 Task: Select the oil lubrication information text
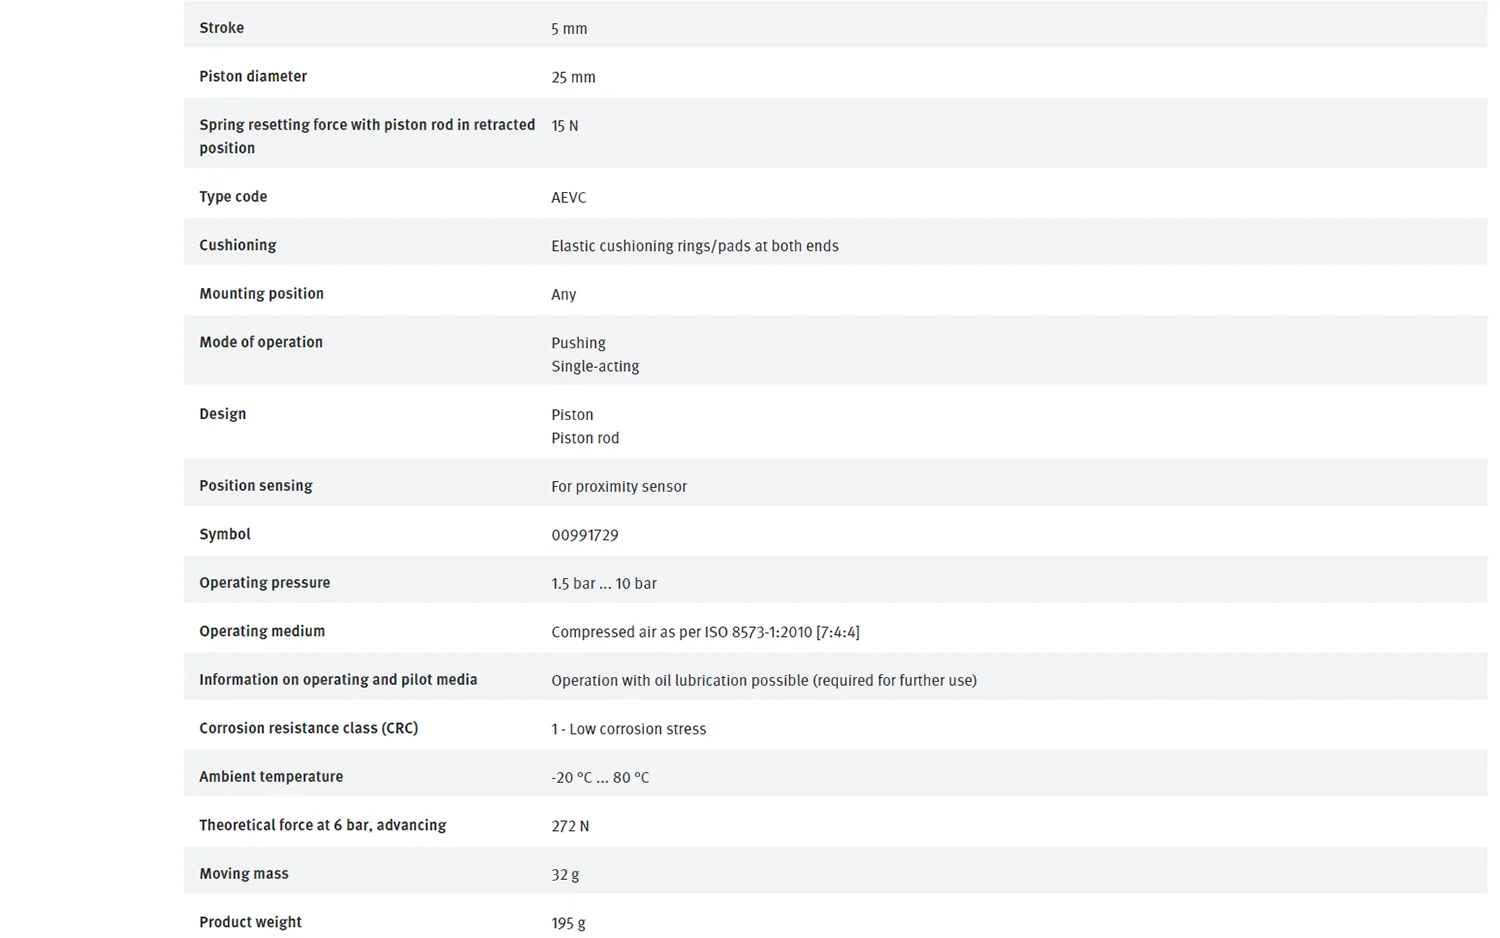pyautogui.click(x=764, y=681)
